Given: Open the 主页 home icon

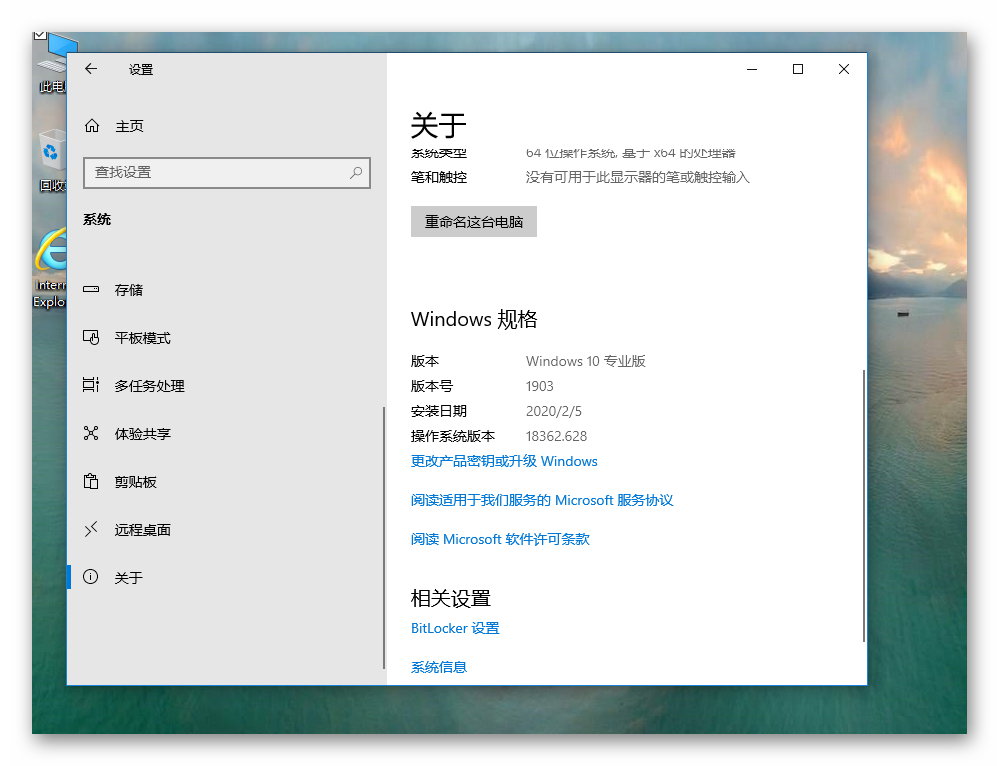Looking at the screenshot, I should (92, 126).
